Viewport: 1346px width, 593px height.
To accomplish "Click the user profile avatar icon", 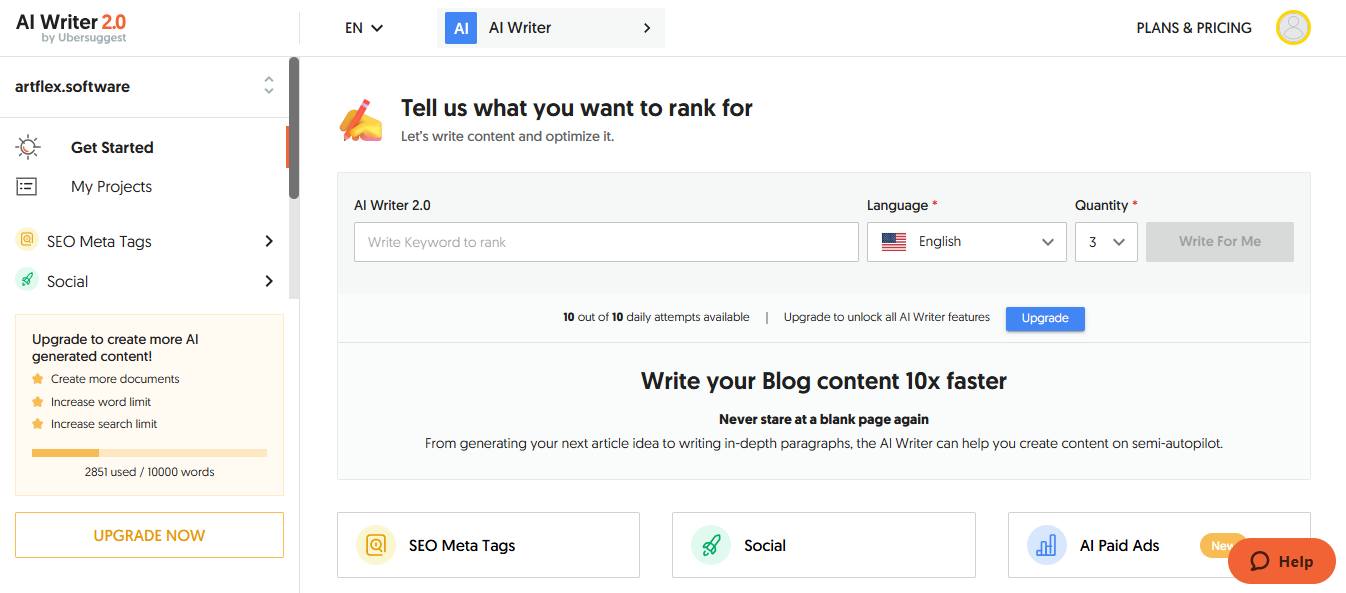I will pos(1293,28).
